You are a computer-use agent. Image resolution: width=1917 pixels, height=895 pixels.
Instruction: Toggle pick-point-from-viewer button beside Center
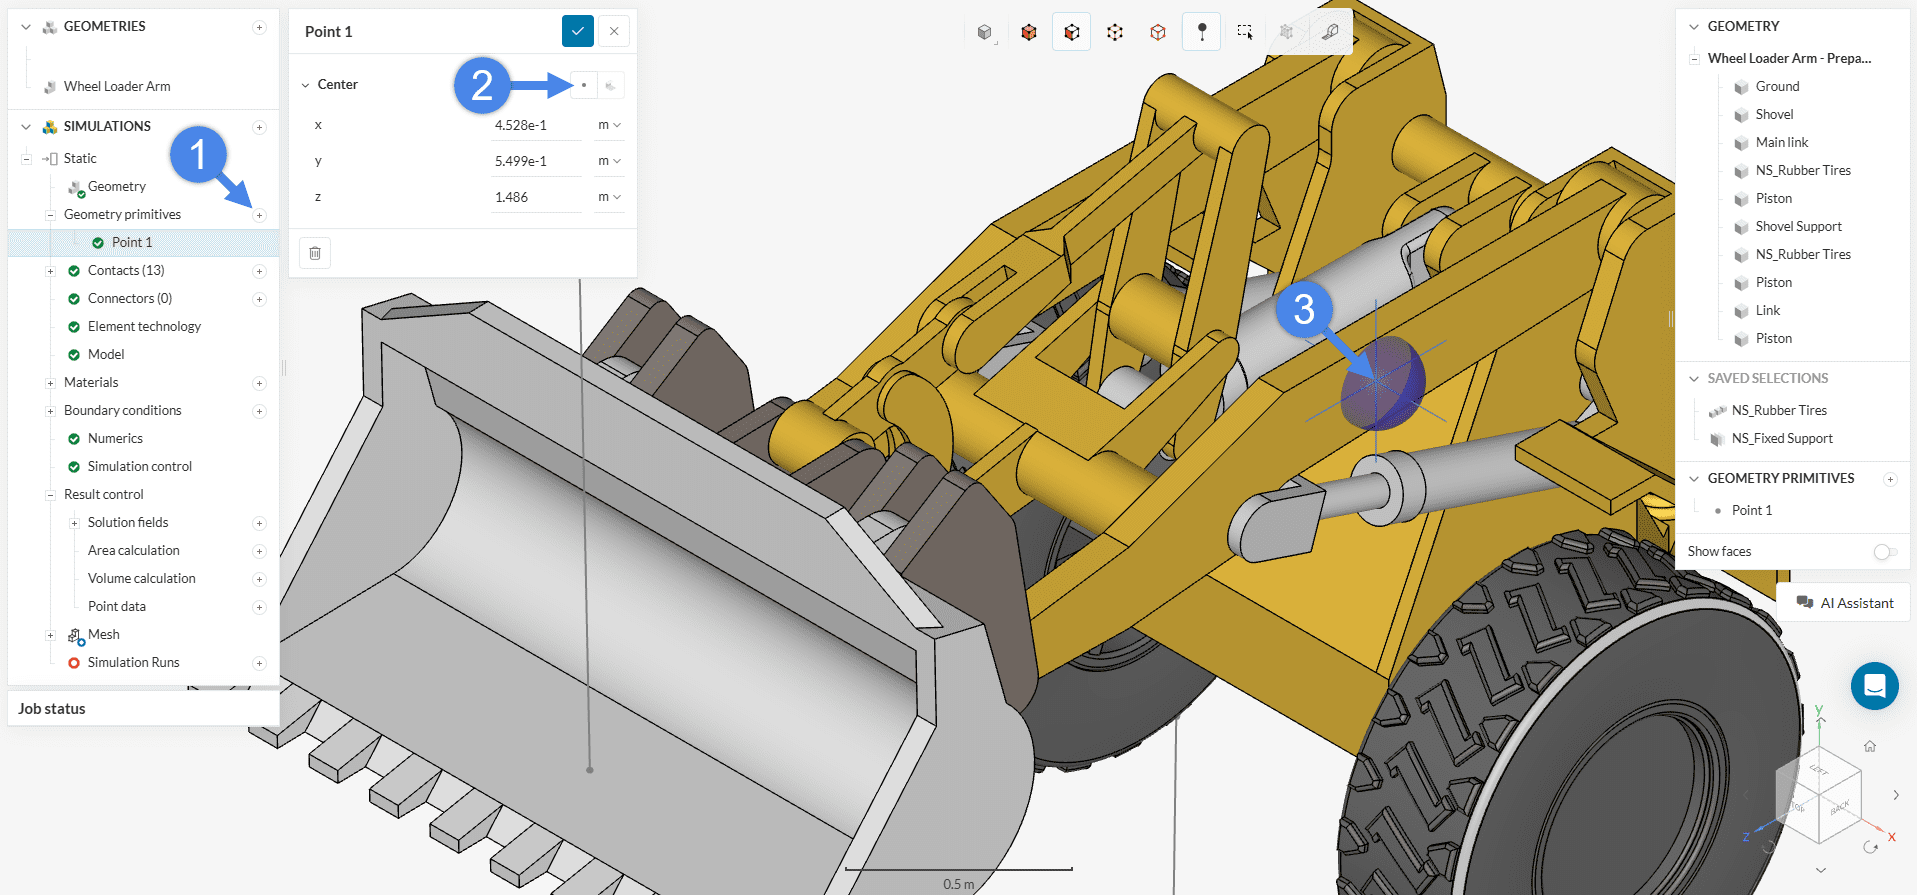pyautogui.click(x=584, y=85)
